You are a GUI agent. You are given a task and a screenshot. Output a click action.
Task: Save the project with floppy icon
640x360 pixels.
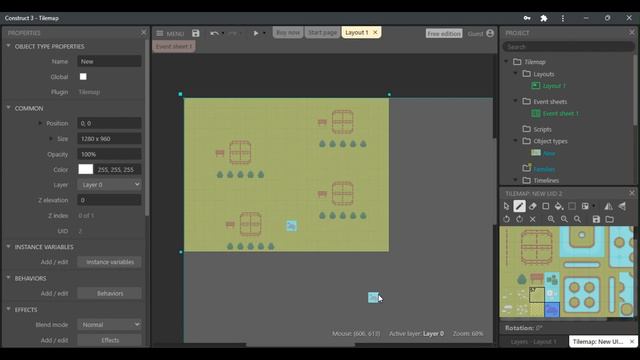click(x=196, y=33)
